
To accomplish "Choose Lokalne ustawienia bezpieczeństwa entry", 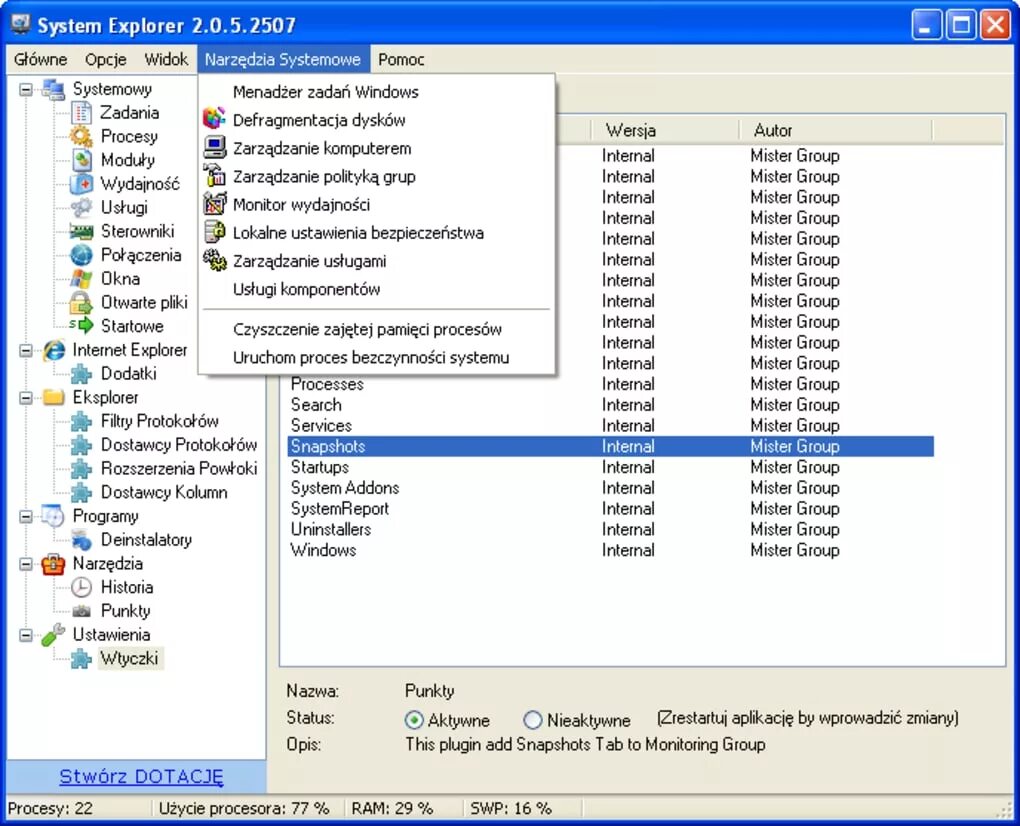I will [377, 233].
